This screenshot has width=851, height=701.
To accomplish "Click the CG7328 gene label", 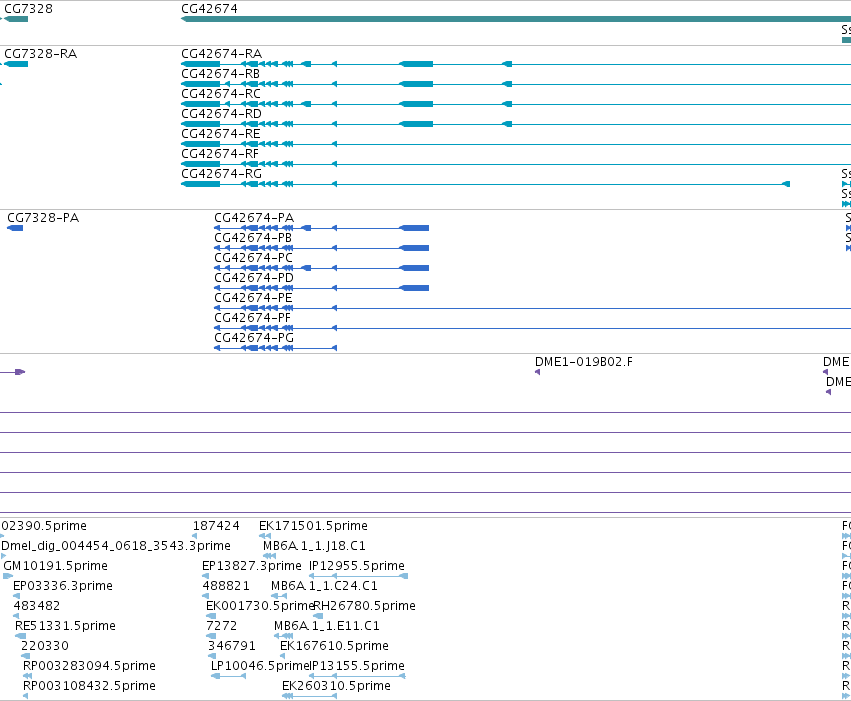I will (28, 9).
